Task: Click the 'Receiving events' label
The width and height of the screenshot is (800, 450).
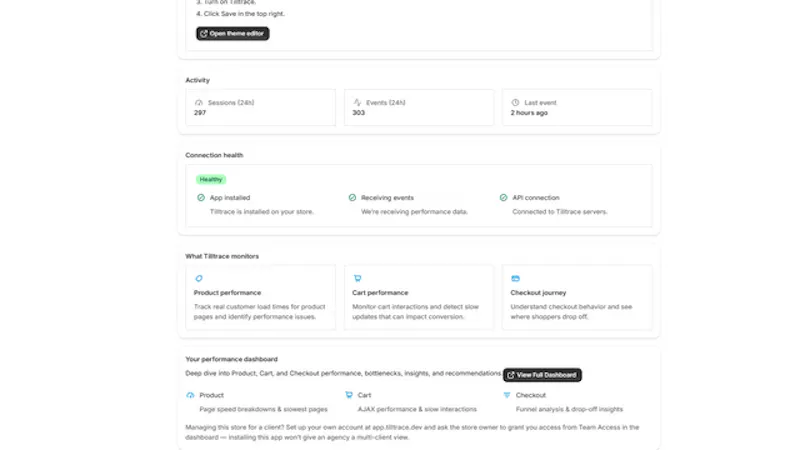Action: (x=387, y=197)
